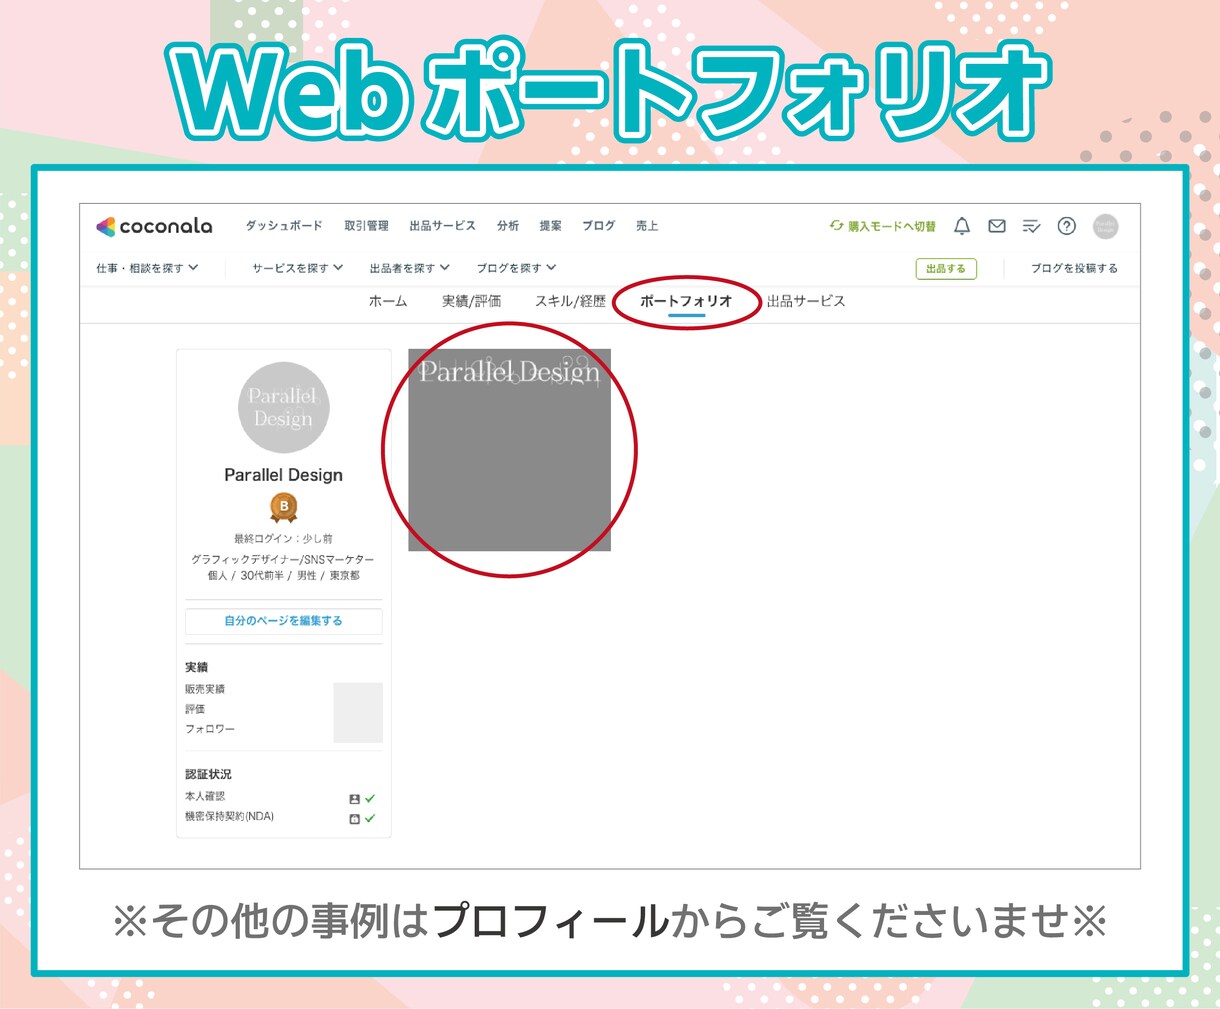Click the Parallel Design profile name
This screenshot has width=1220, height=1009.
(x=284, y=475)
